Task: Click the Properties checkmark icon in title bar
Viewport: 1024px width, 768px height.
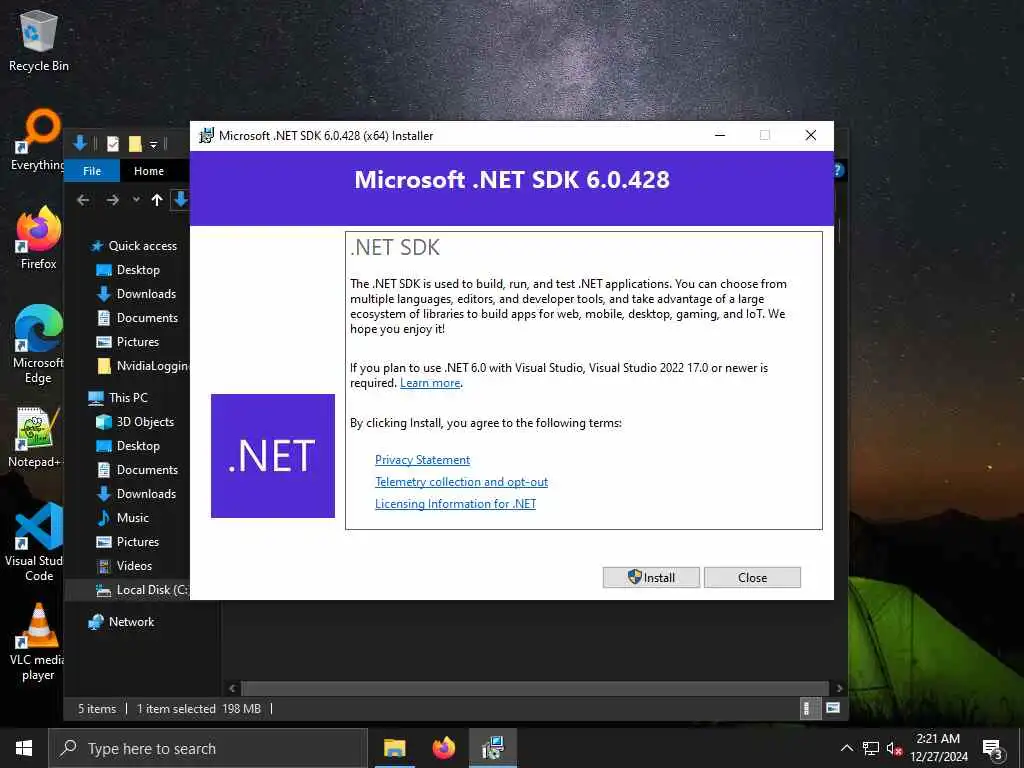Action: (113, 144)
